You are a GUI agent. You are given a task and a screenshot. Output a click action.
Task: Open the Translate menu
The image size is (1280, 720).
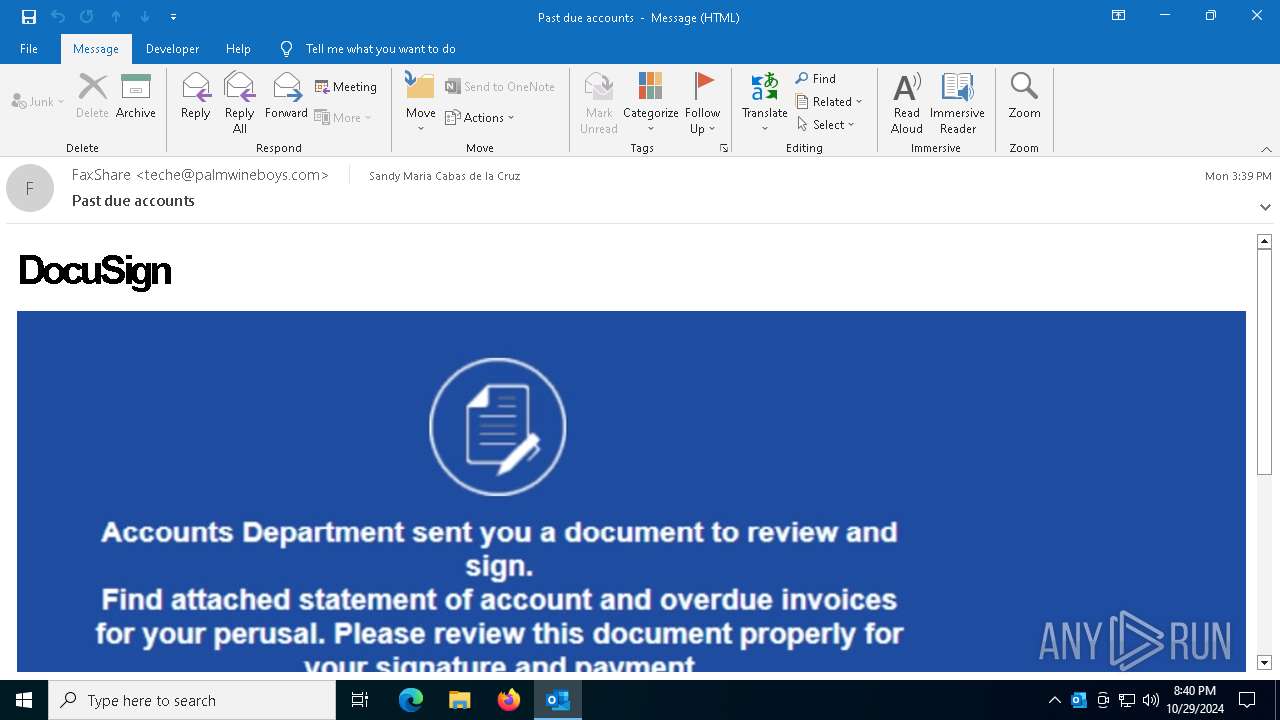[765, 103]
